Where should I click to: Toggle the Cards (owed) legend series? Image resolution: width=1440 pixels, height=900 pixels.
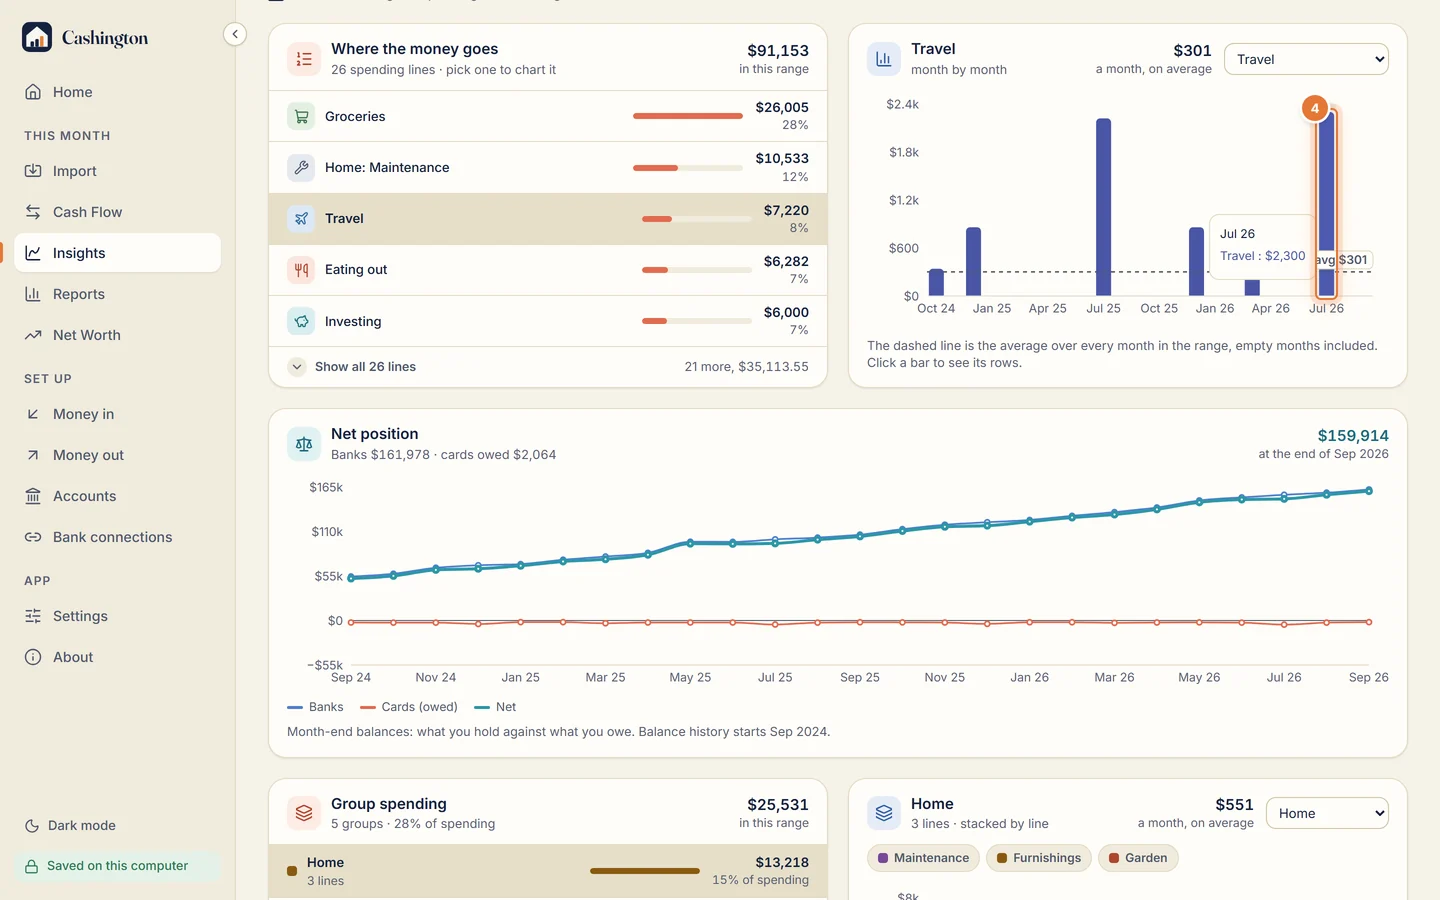coord(409,707)
